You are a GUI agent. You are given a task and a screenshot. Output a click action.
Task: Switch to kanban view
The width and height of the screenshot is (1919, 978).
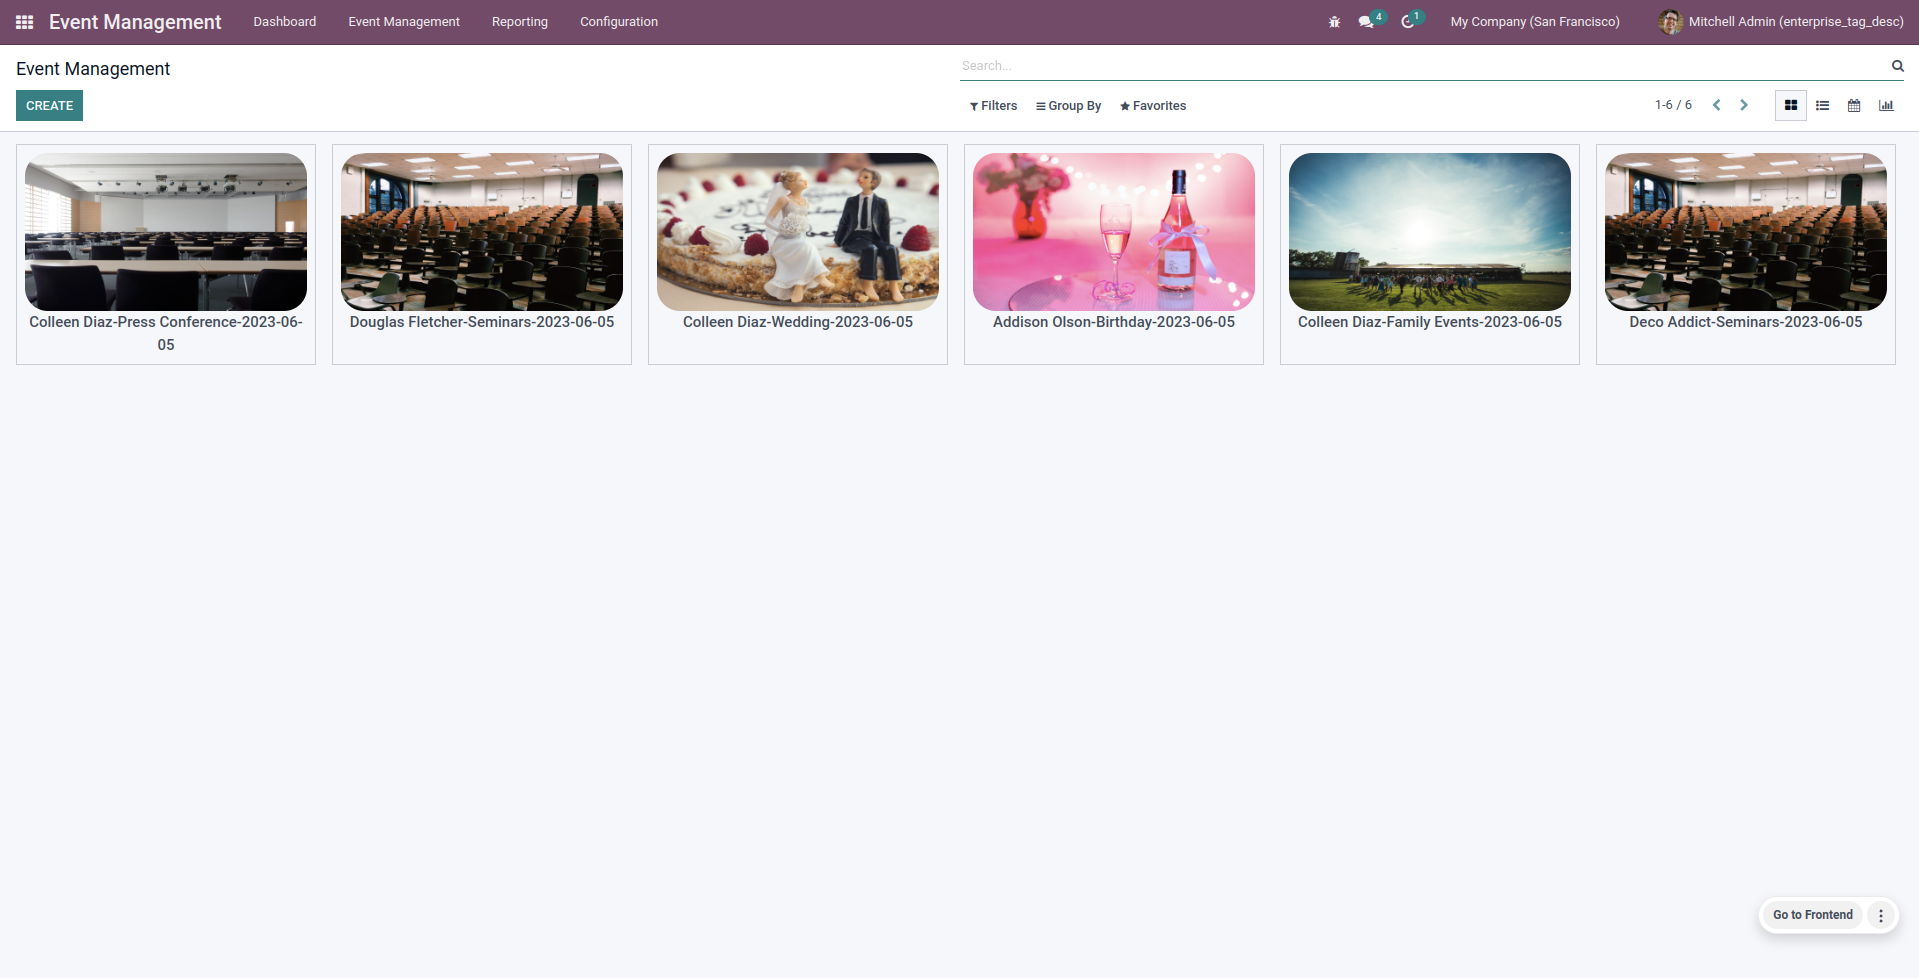point(1791,105)
